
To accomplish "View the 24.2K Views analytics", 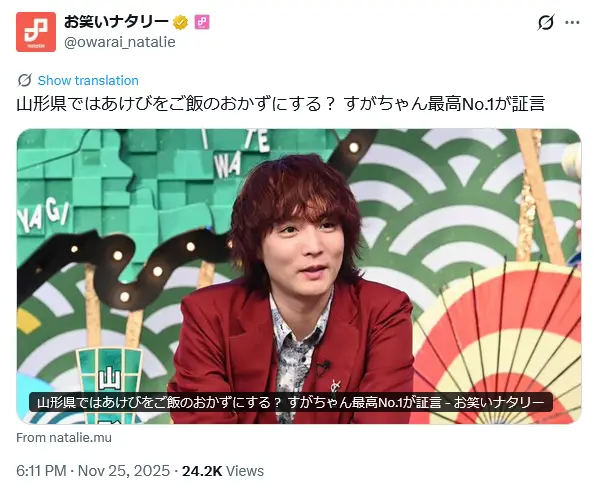I will click(223, 471).
